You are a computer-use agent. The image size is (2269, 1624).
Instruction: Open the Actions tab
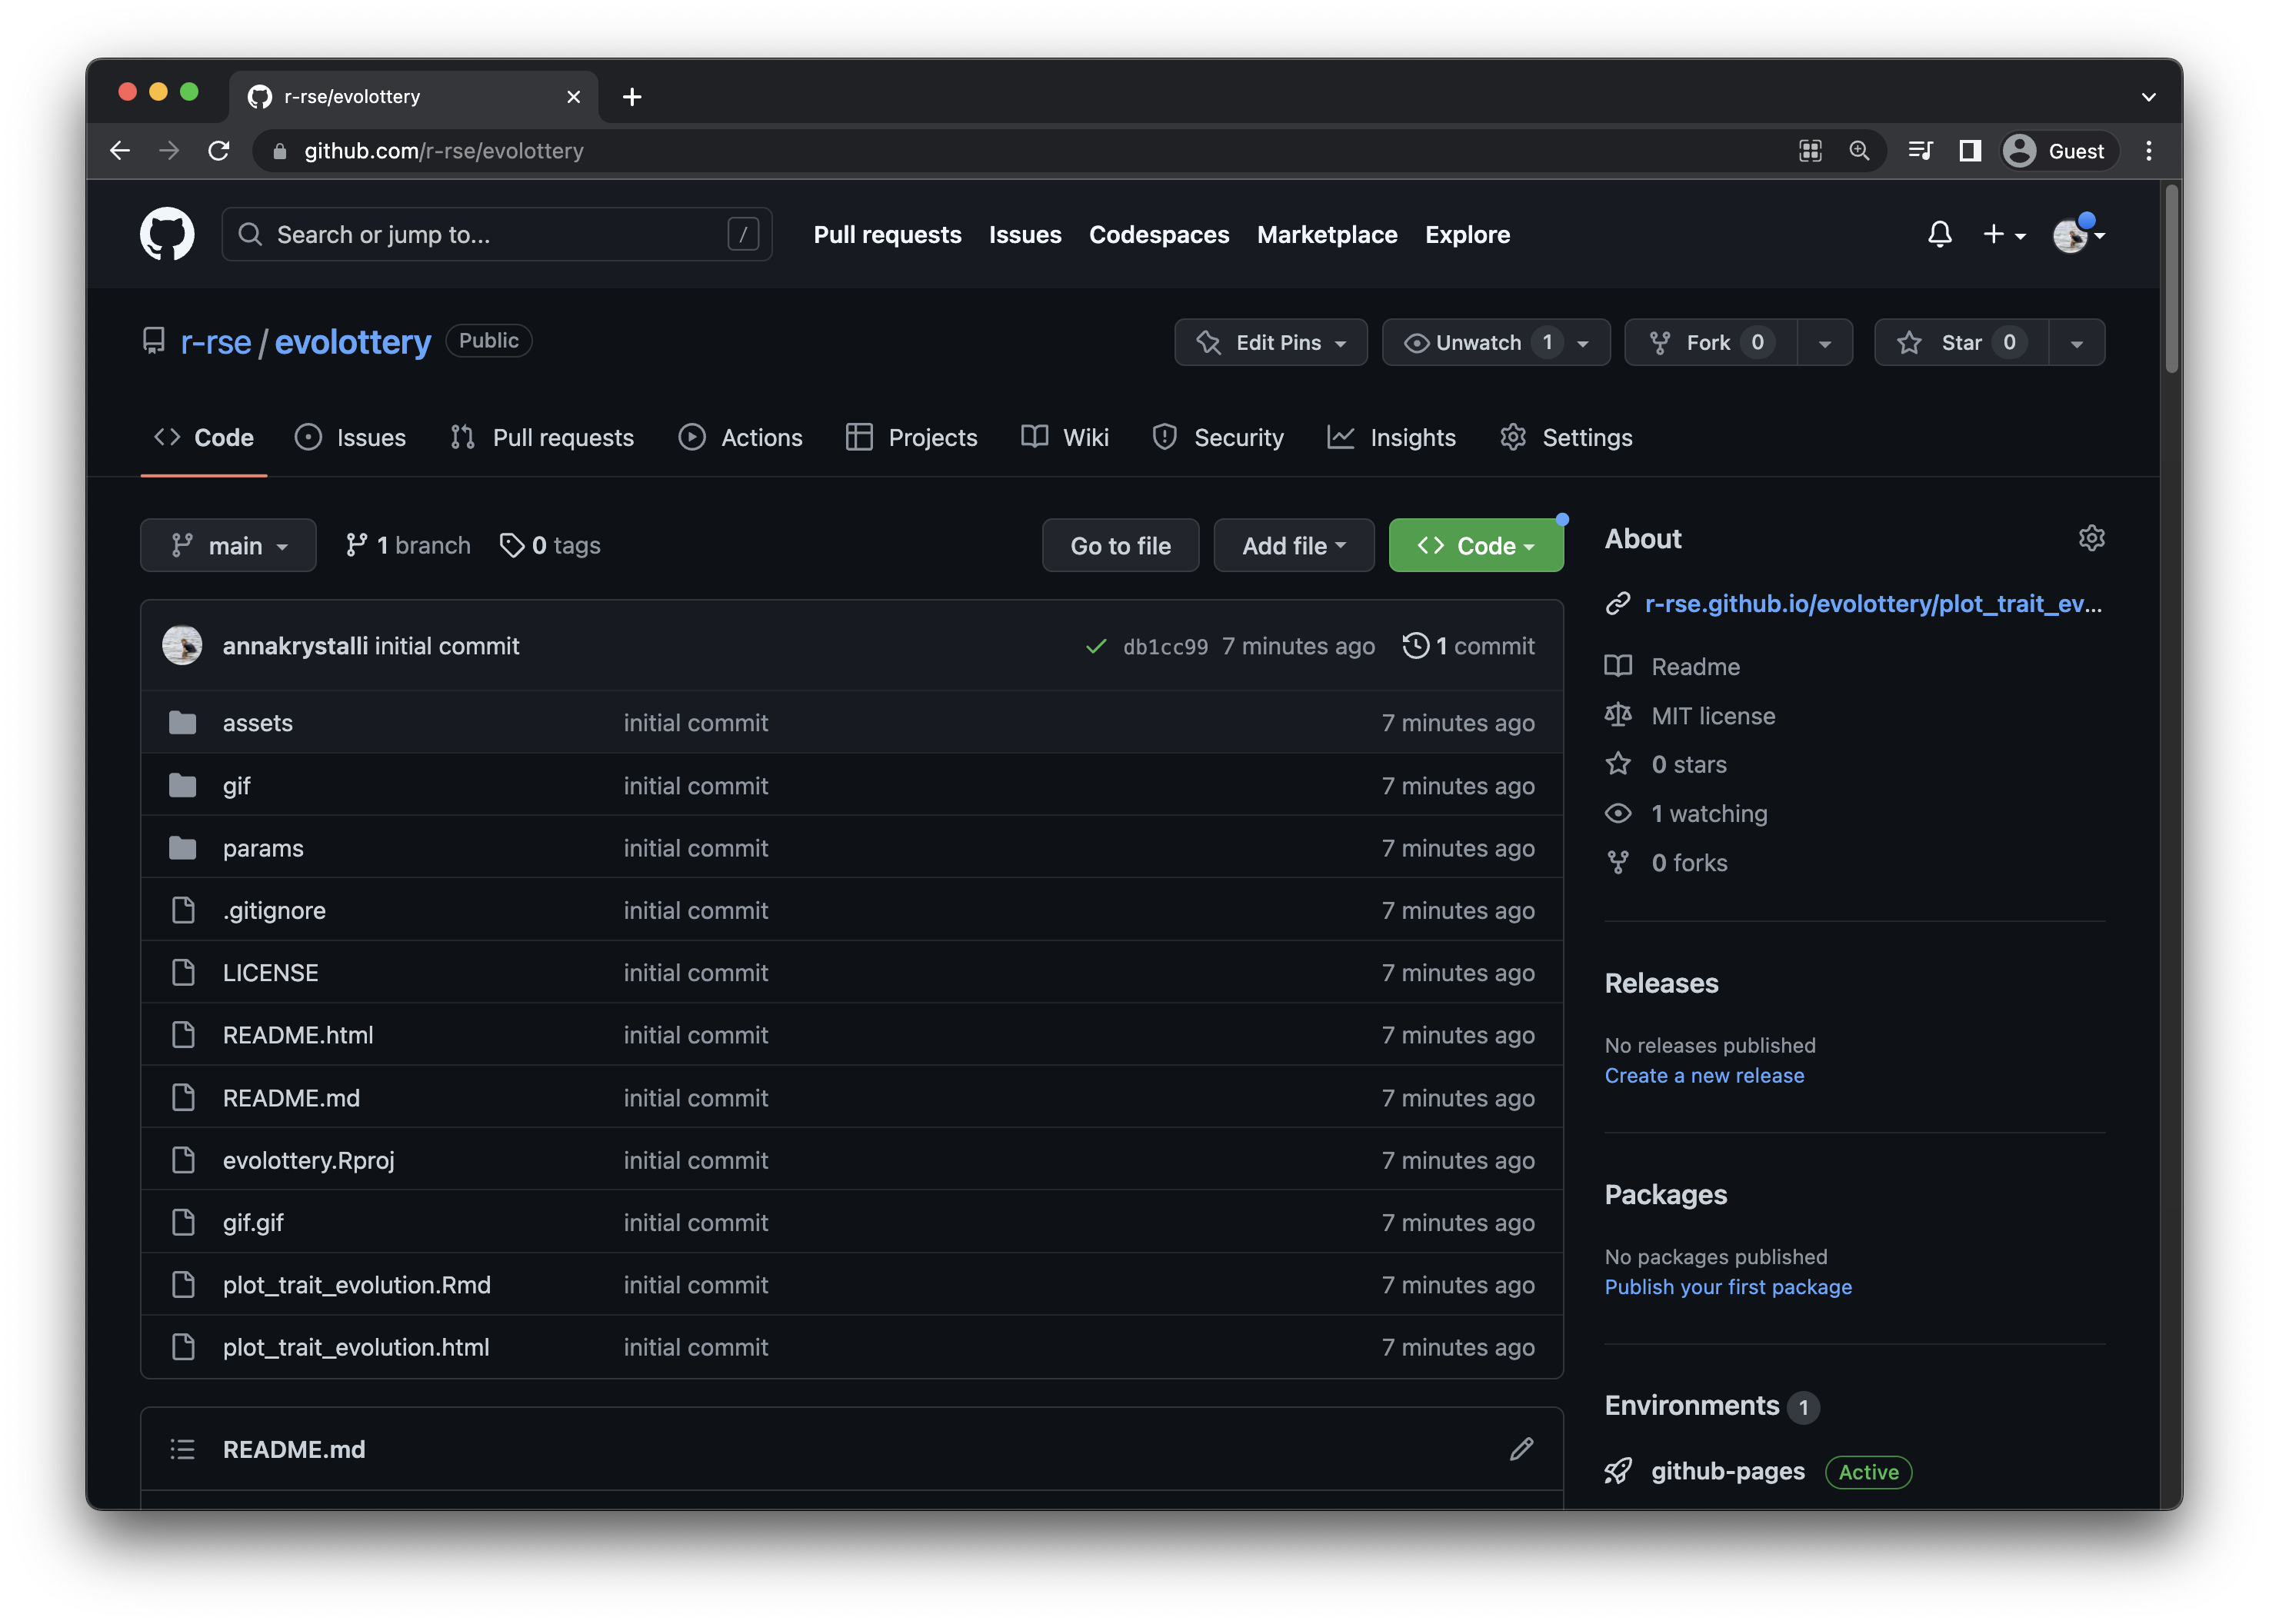click(x=740, y=437)
